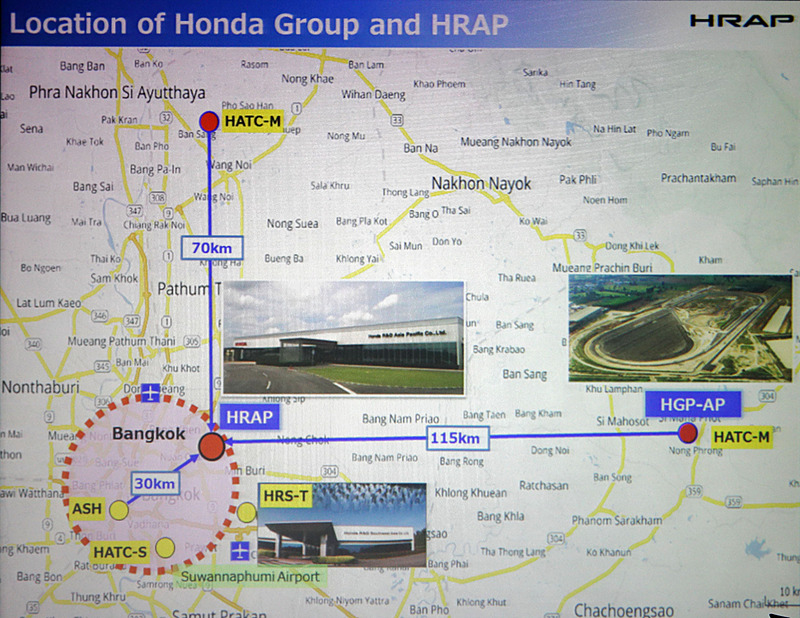Image resolution: width=800 pixels, height=618 pixels.
Task: Click the red marker below HGP-AP
Action: click(688, 433)
